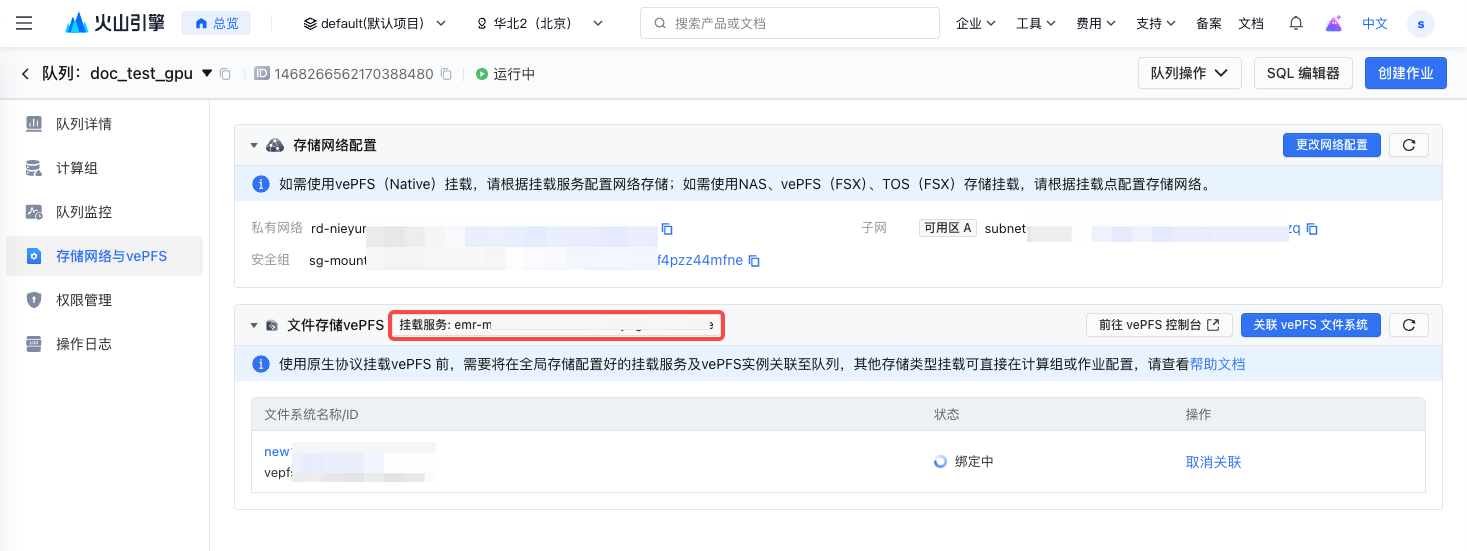The width and height of the screenshot is (1467, 551).
Task: Open the user avatar menu
Action: pyautogui.click(x=1420, y=23)
